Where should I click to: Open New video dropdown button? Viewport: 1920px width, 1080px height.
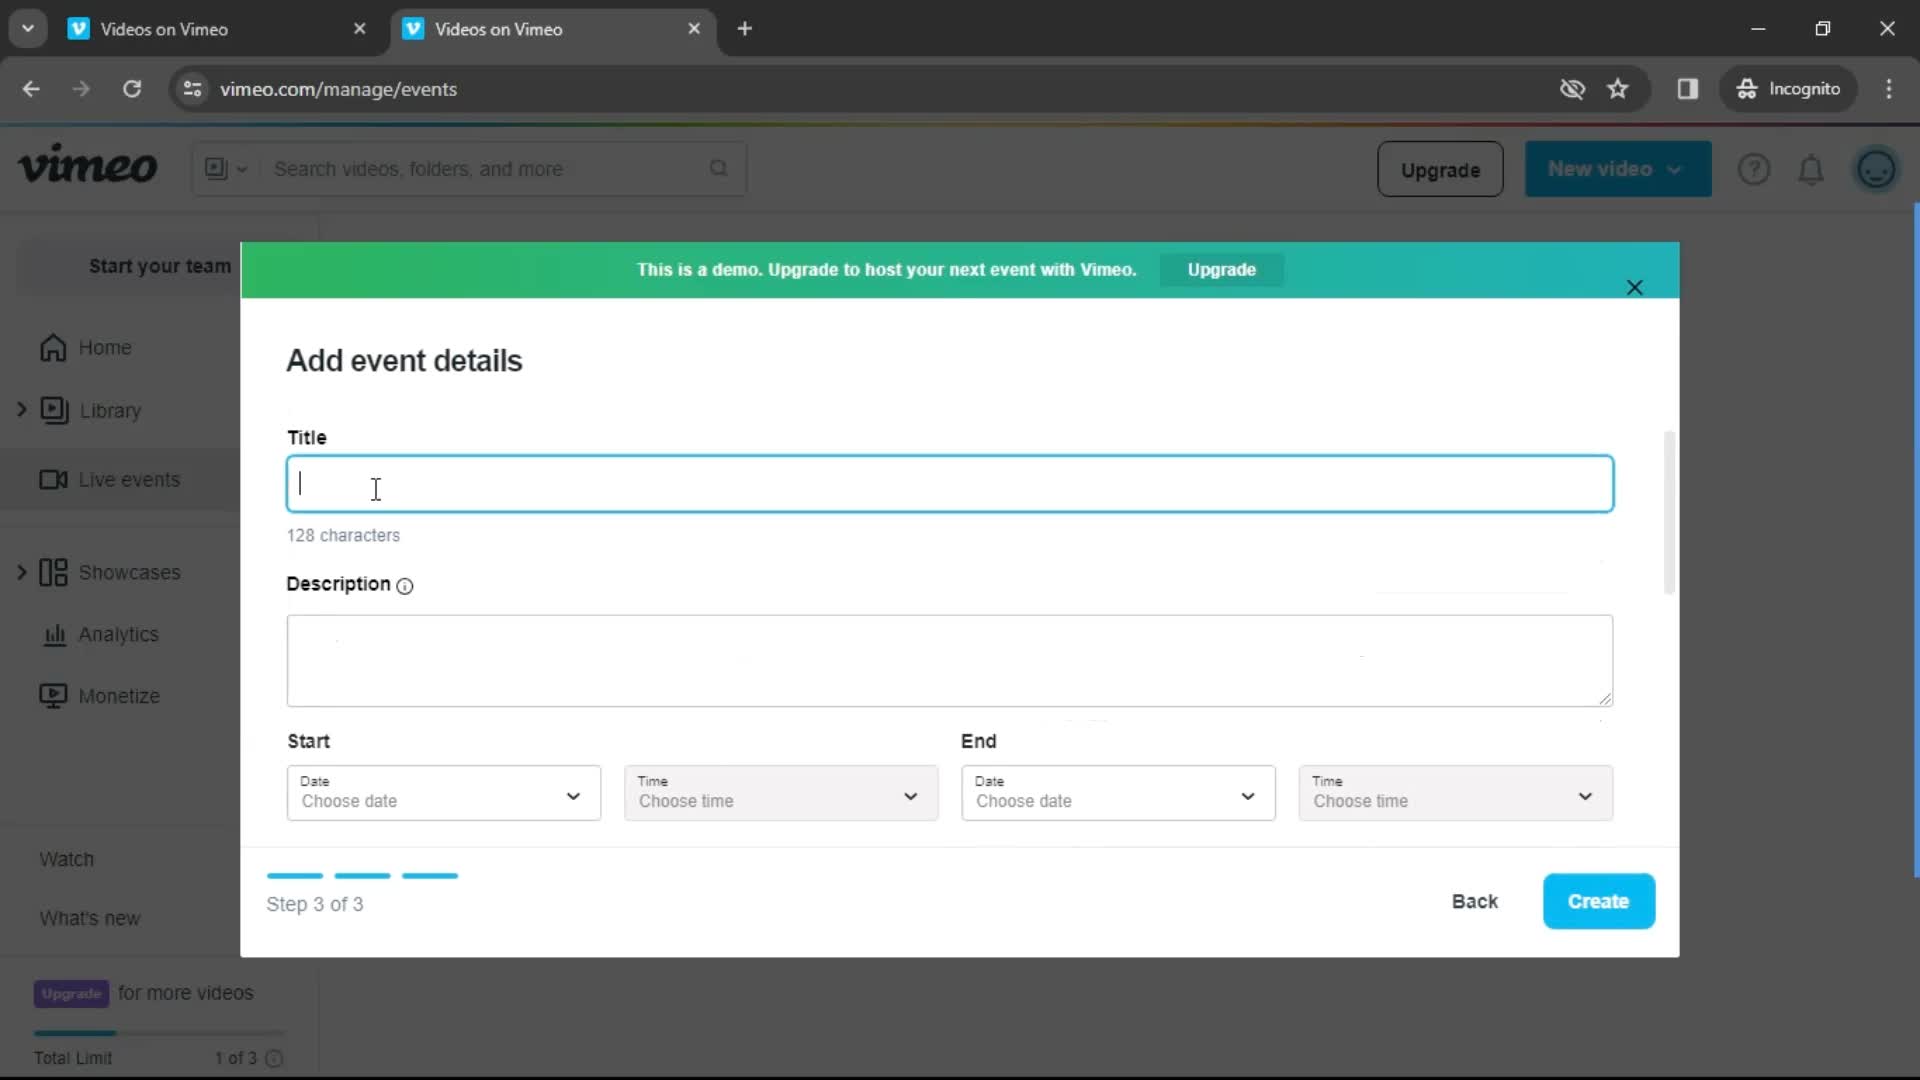(1617, 169)
